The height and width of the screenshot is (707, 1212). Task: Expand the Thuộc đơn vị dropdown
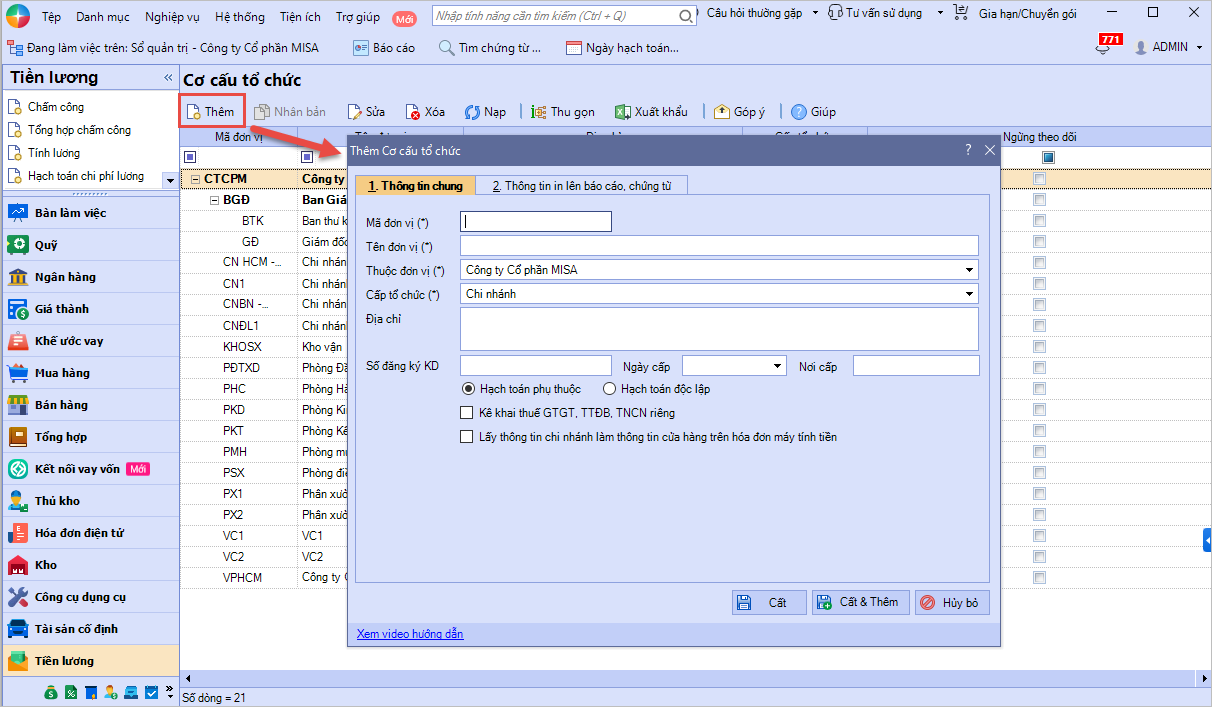(969, 270)
